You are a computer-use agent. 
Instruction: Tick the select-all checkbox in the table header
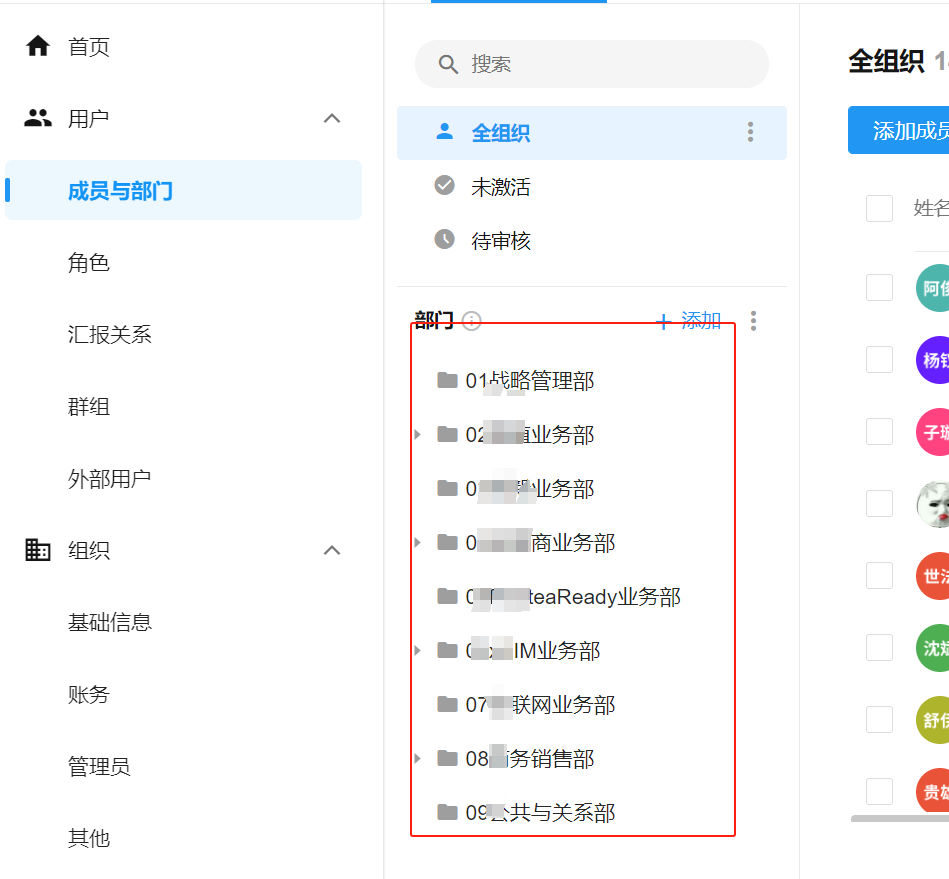(x=879, y=208)
